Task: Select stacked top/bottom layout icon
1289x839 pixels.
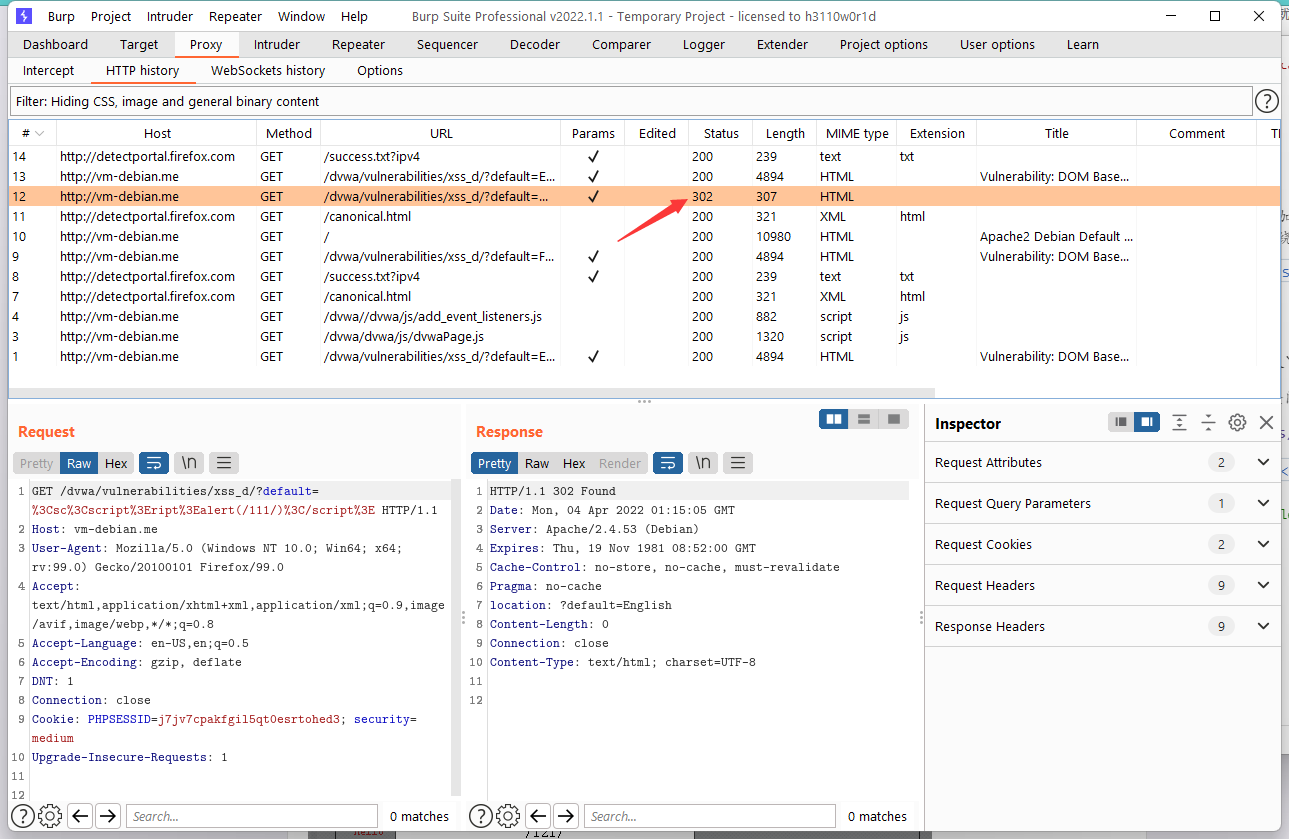Action: tap(864, 419)
